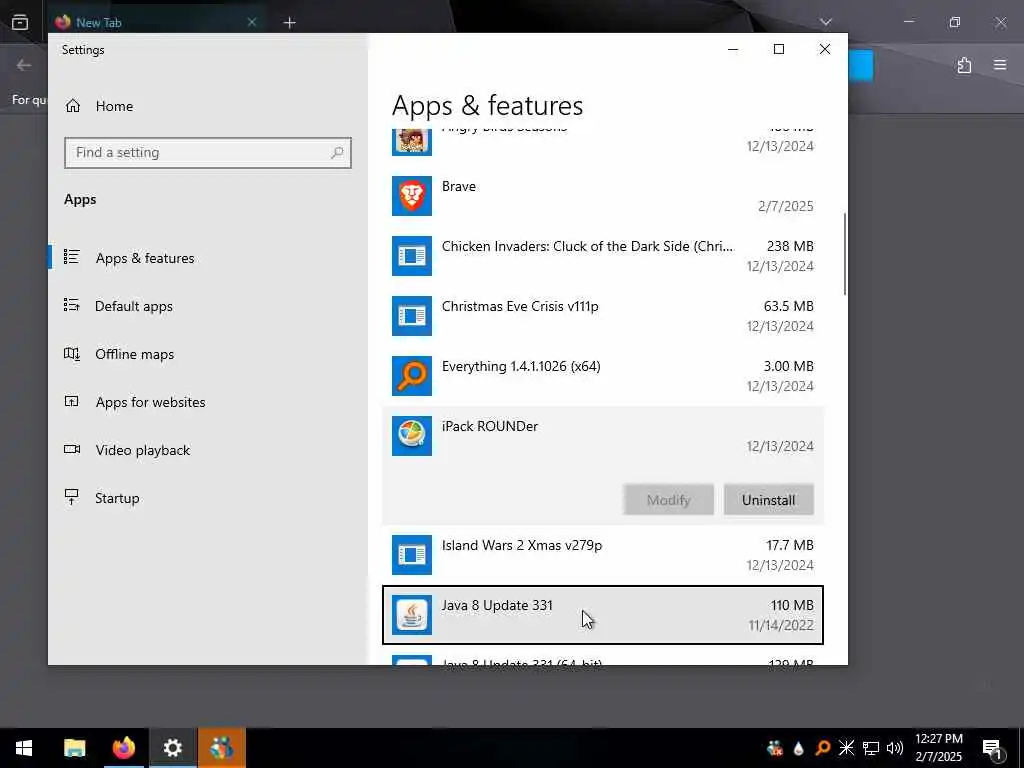
Task: Click the Offline maps map icon
Action: pyautogui.click(x=72, y=353)
